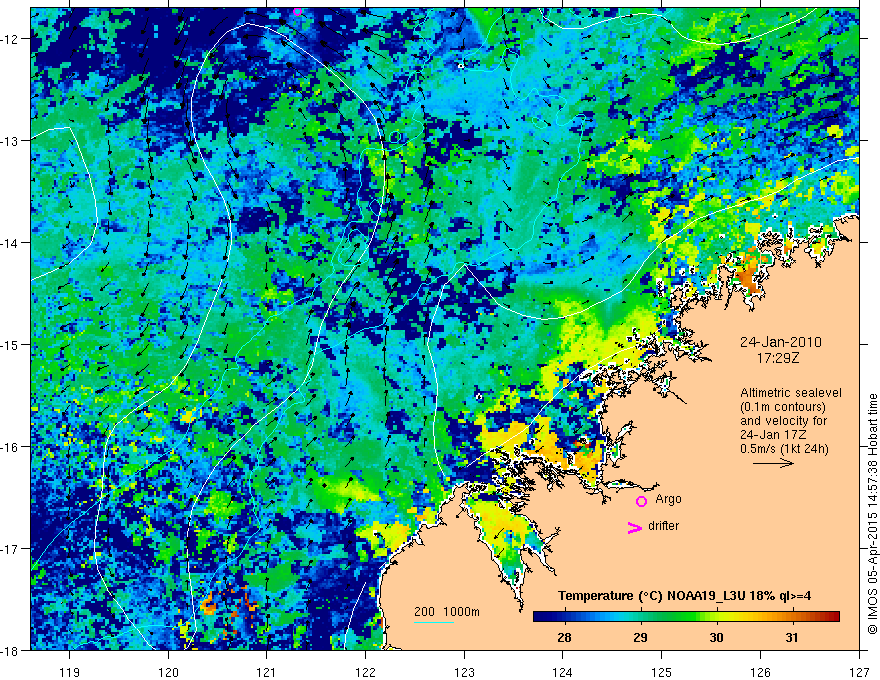
Task: Click longitude axis label '126'
Action: click(760, 673)
